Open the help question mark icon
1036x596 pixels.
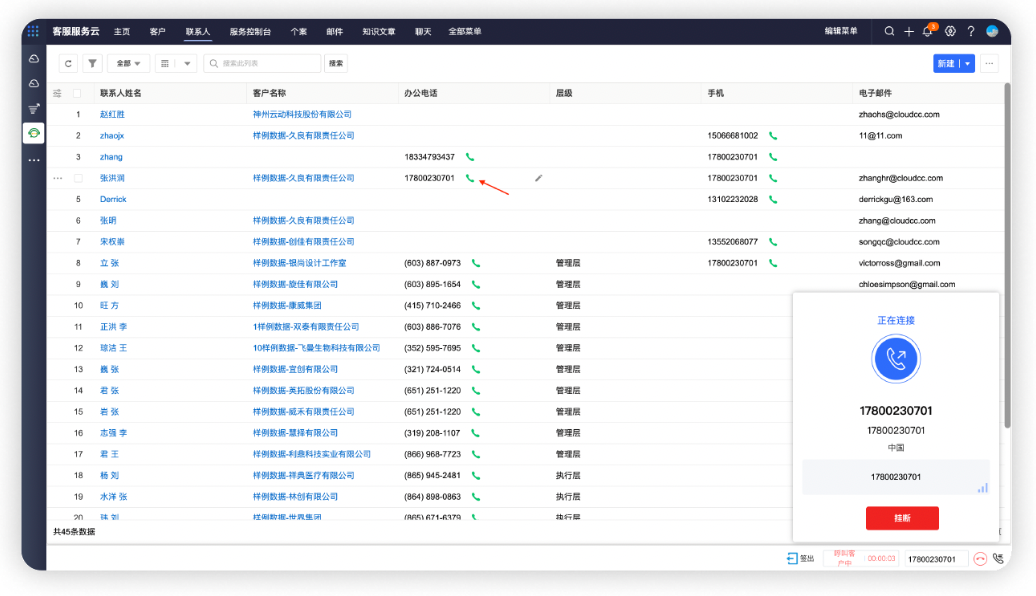970,31
